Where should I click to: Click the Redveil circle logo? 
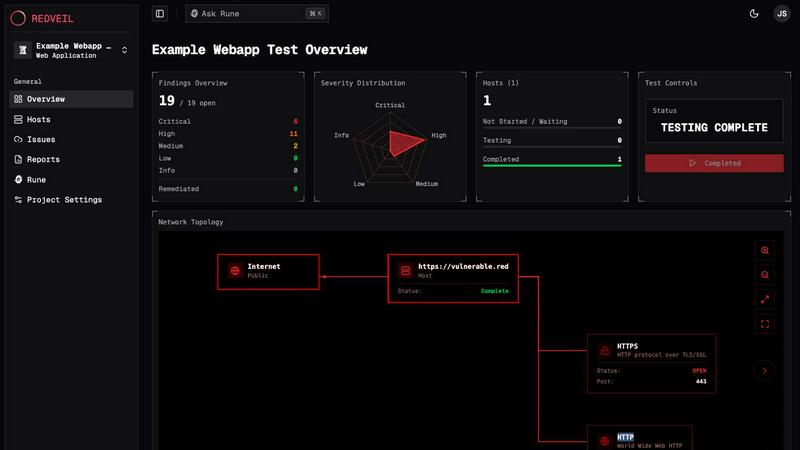pyautogui.click(x=18, y=18)
